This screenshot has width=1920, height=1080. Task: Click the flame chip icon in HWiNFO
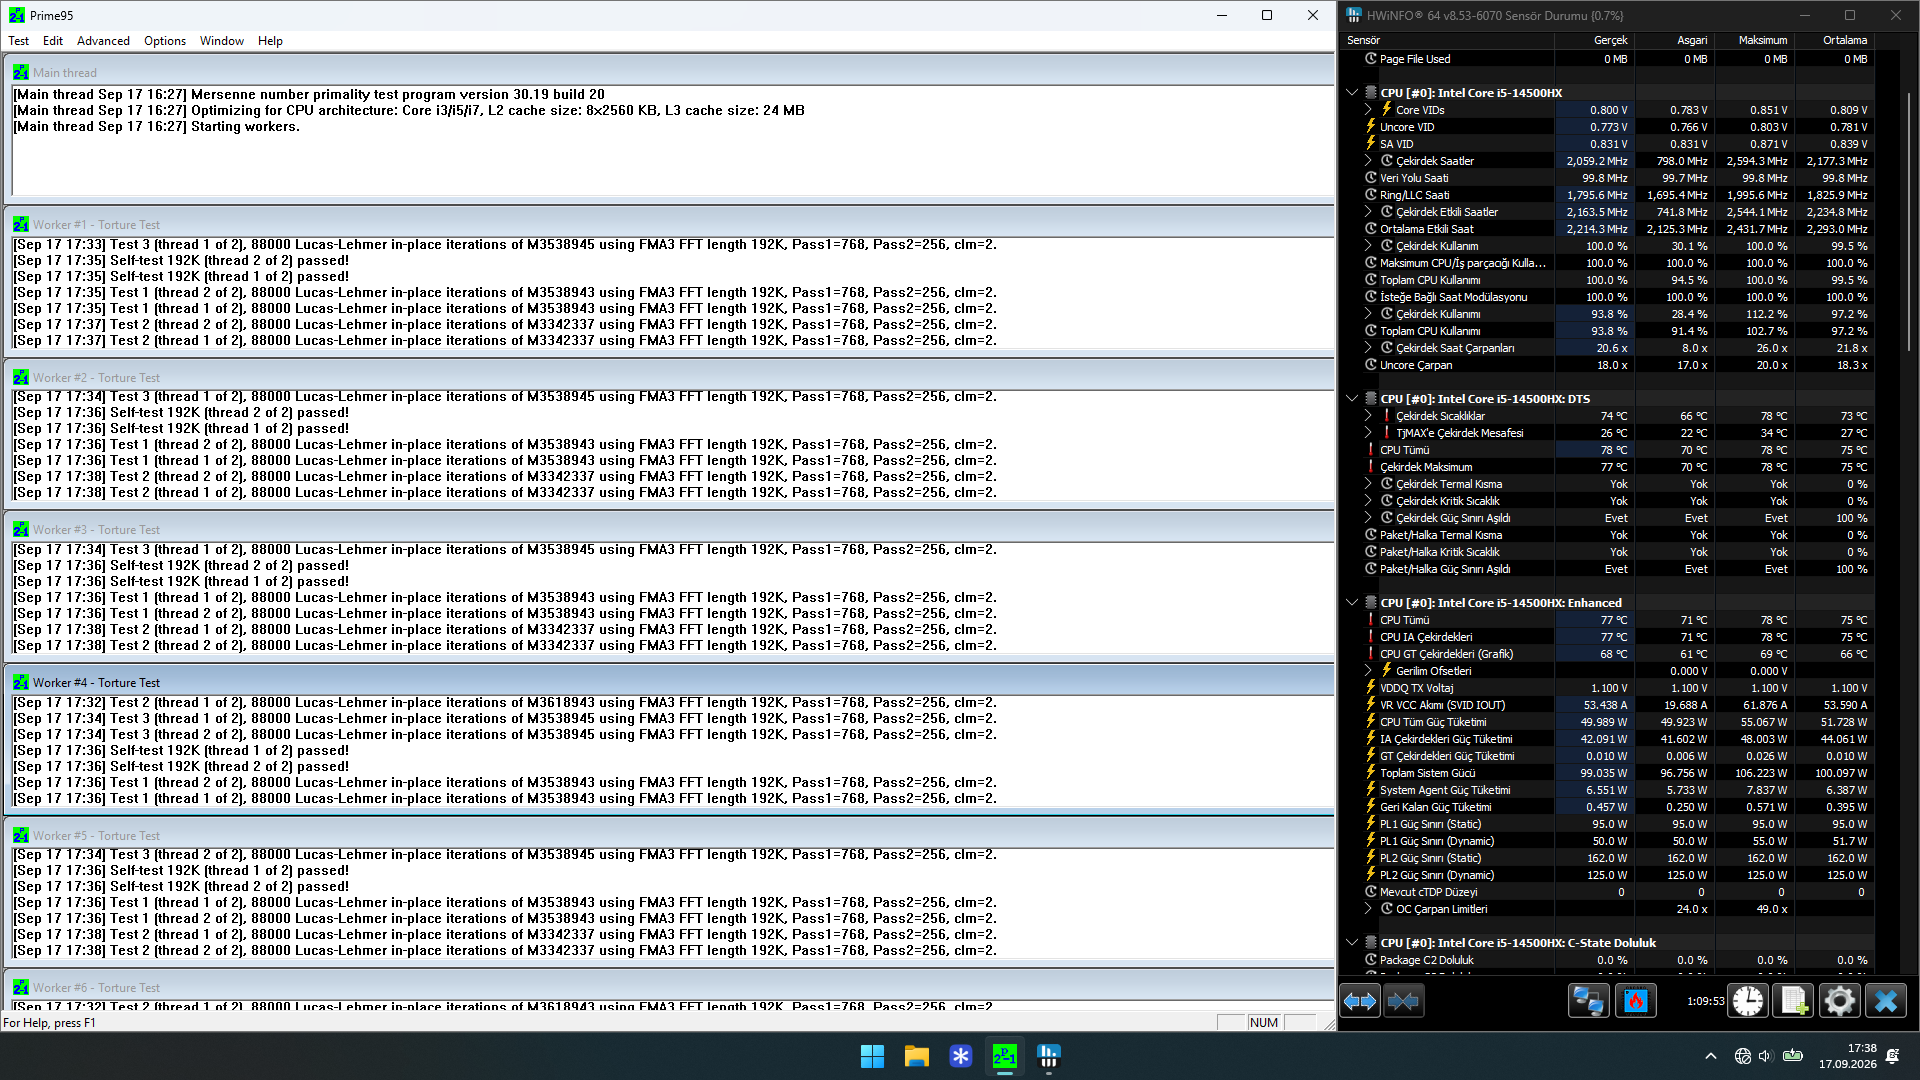[1636, 1001]
